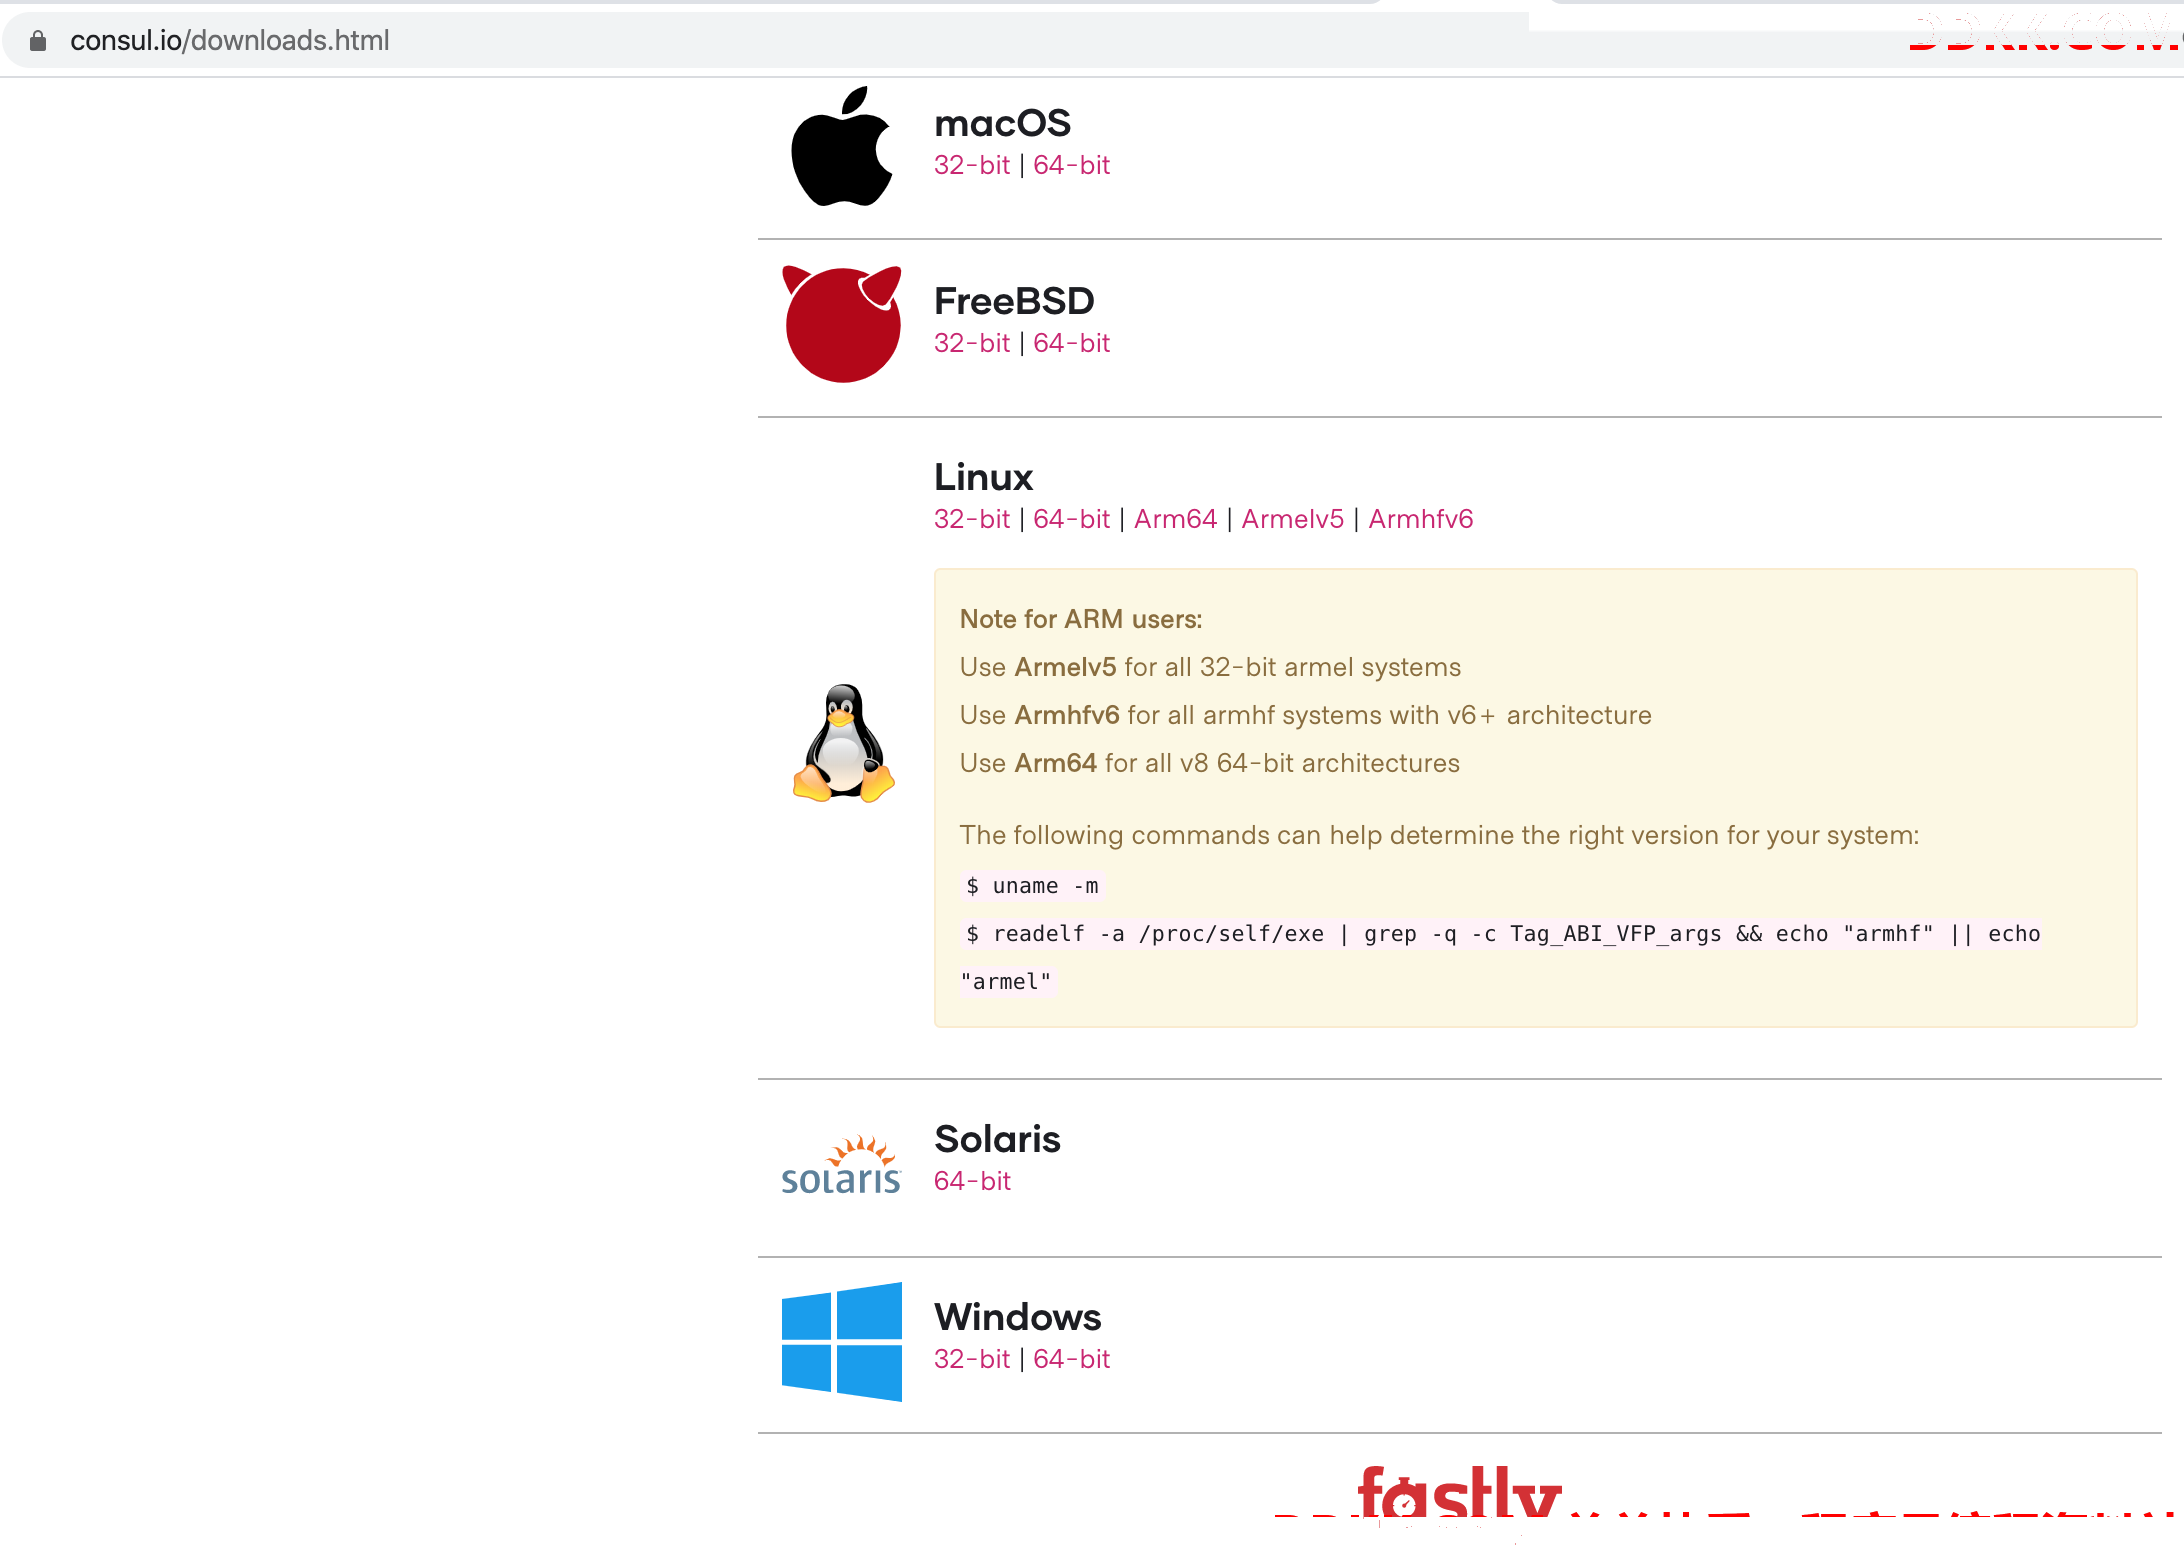This screenshot has height=1556, width=2184.
Task: Click the Apple macOS logo
Action: tap(842, 147)
